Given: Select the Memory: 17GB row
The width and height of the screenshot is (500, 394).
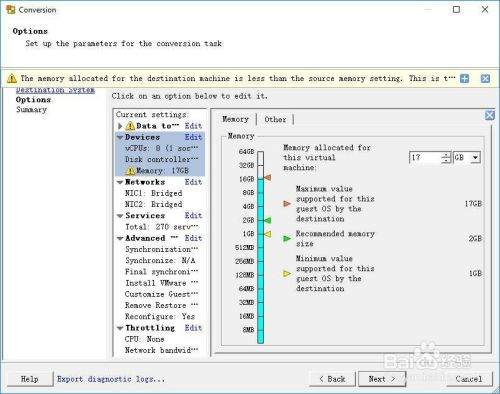Looking at the screenshot, I should pos(160,171).
